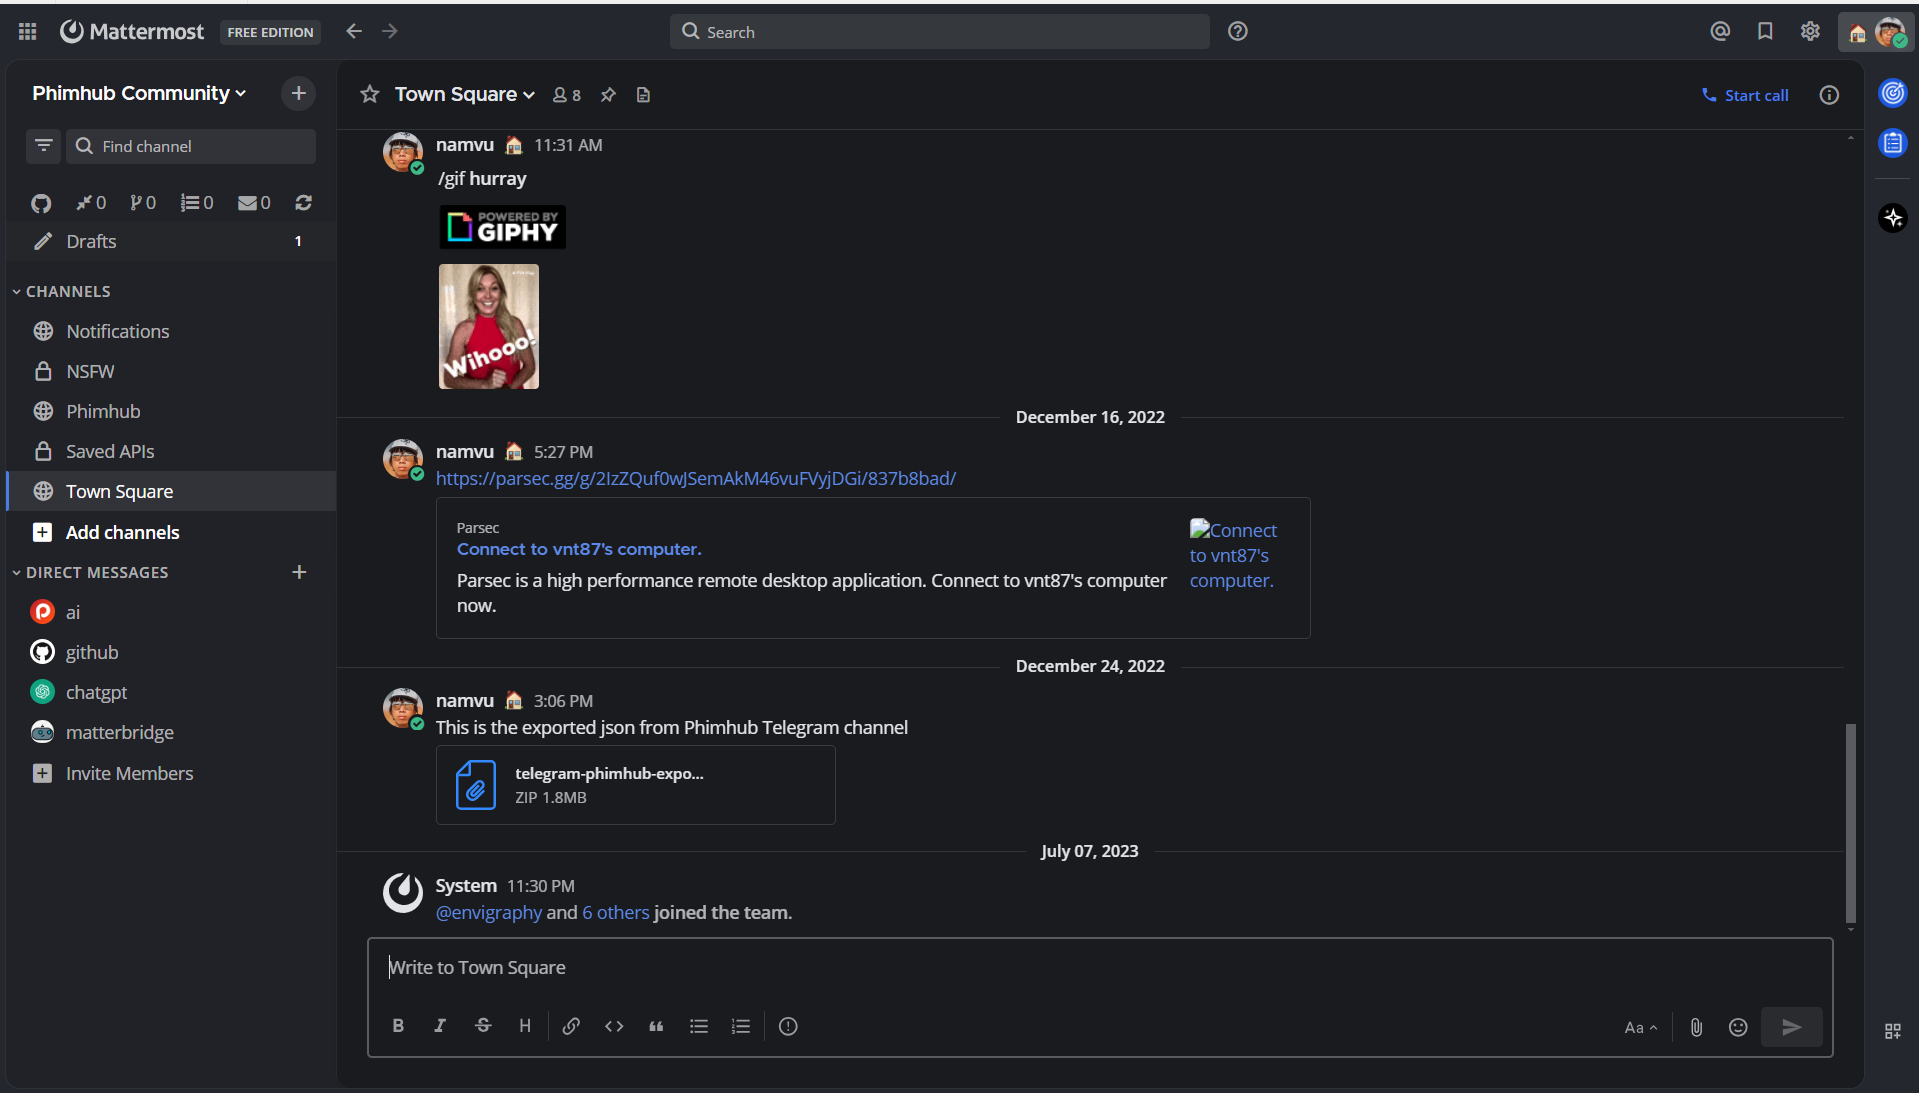This screenshot has width=1919, height=1093.
Task: Show GitHub unread messages count
Action: pyautogui.click(x=254, y=203)
